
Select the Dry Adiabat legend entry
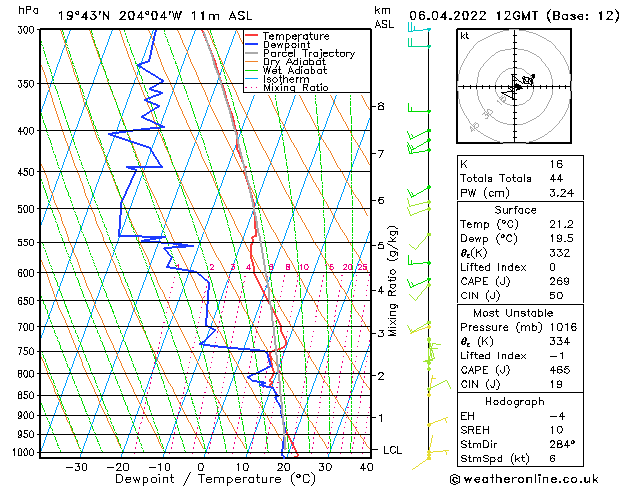[294, 62]
